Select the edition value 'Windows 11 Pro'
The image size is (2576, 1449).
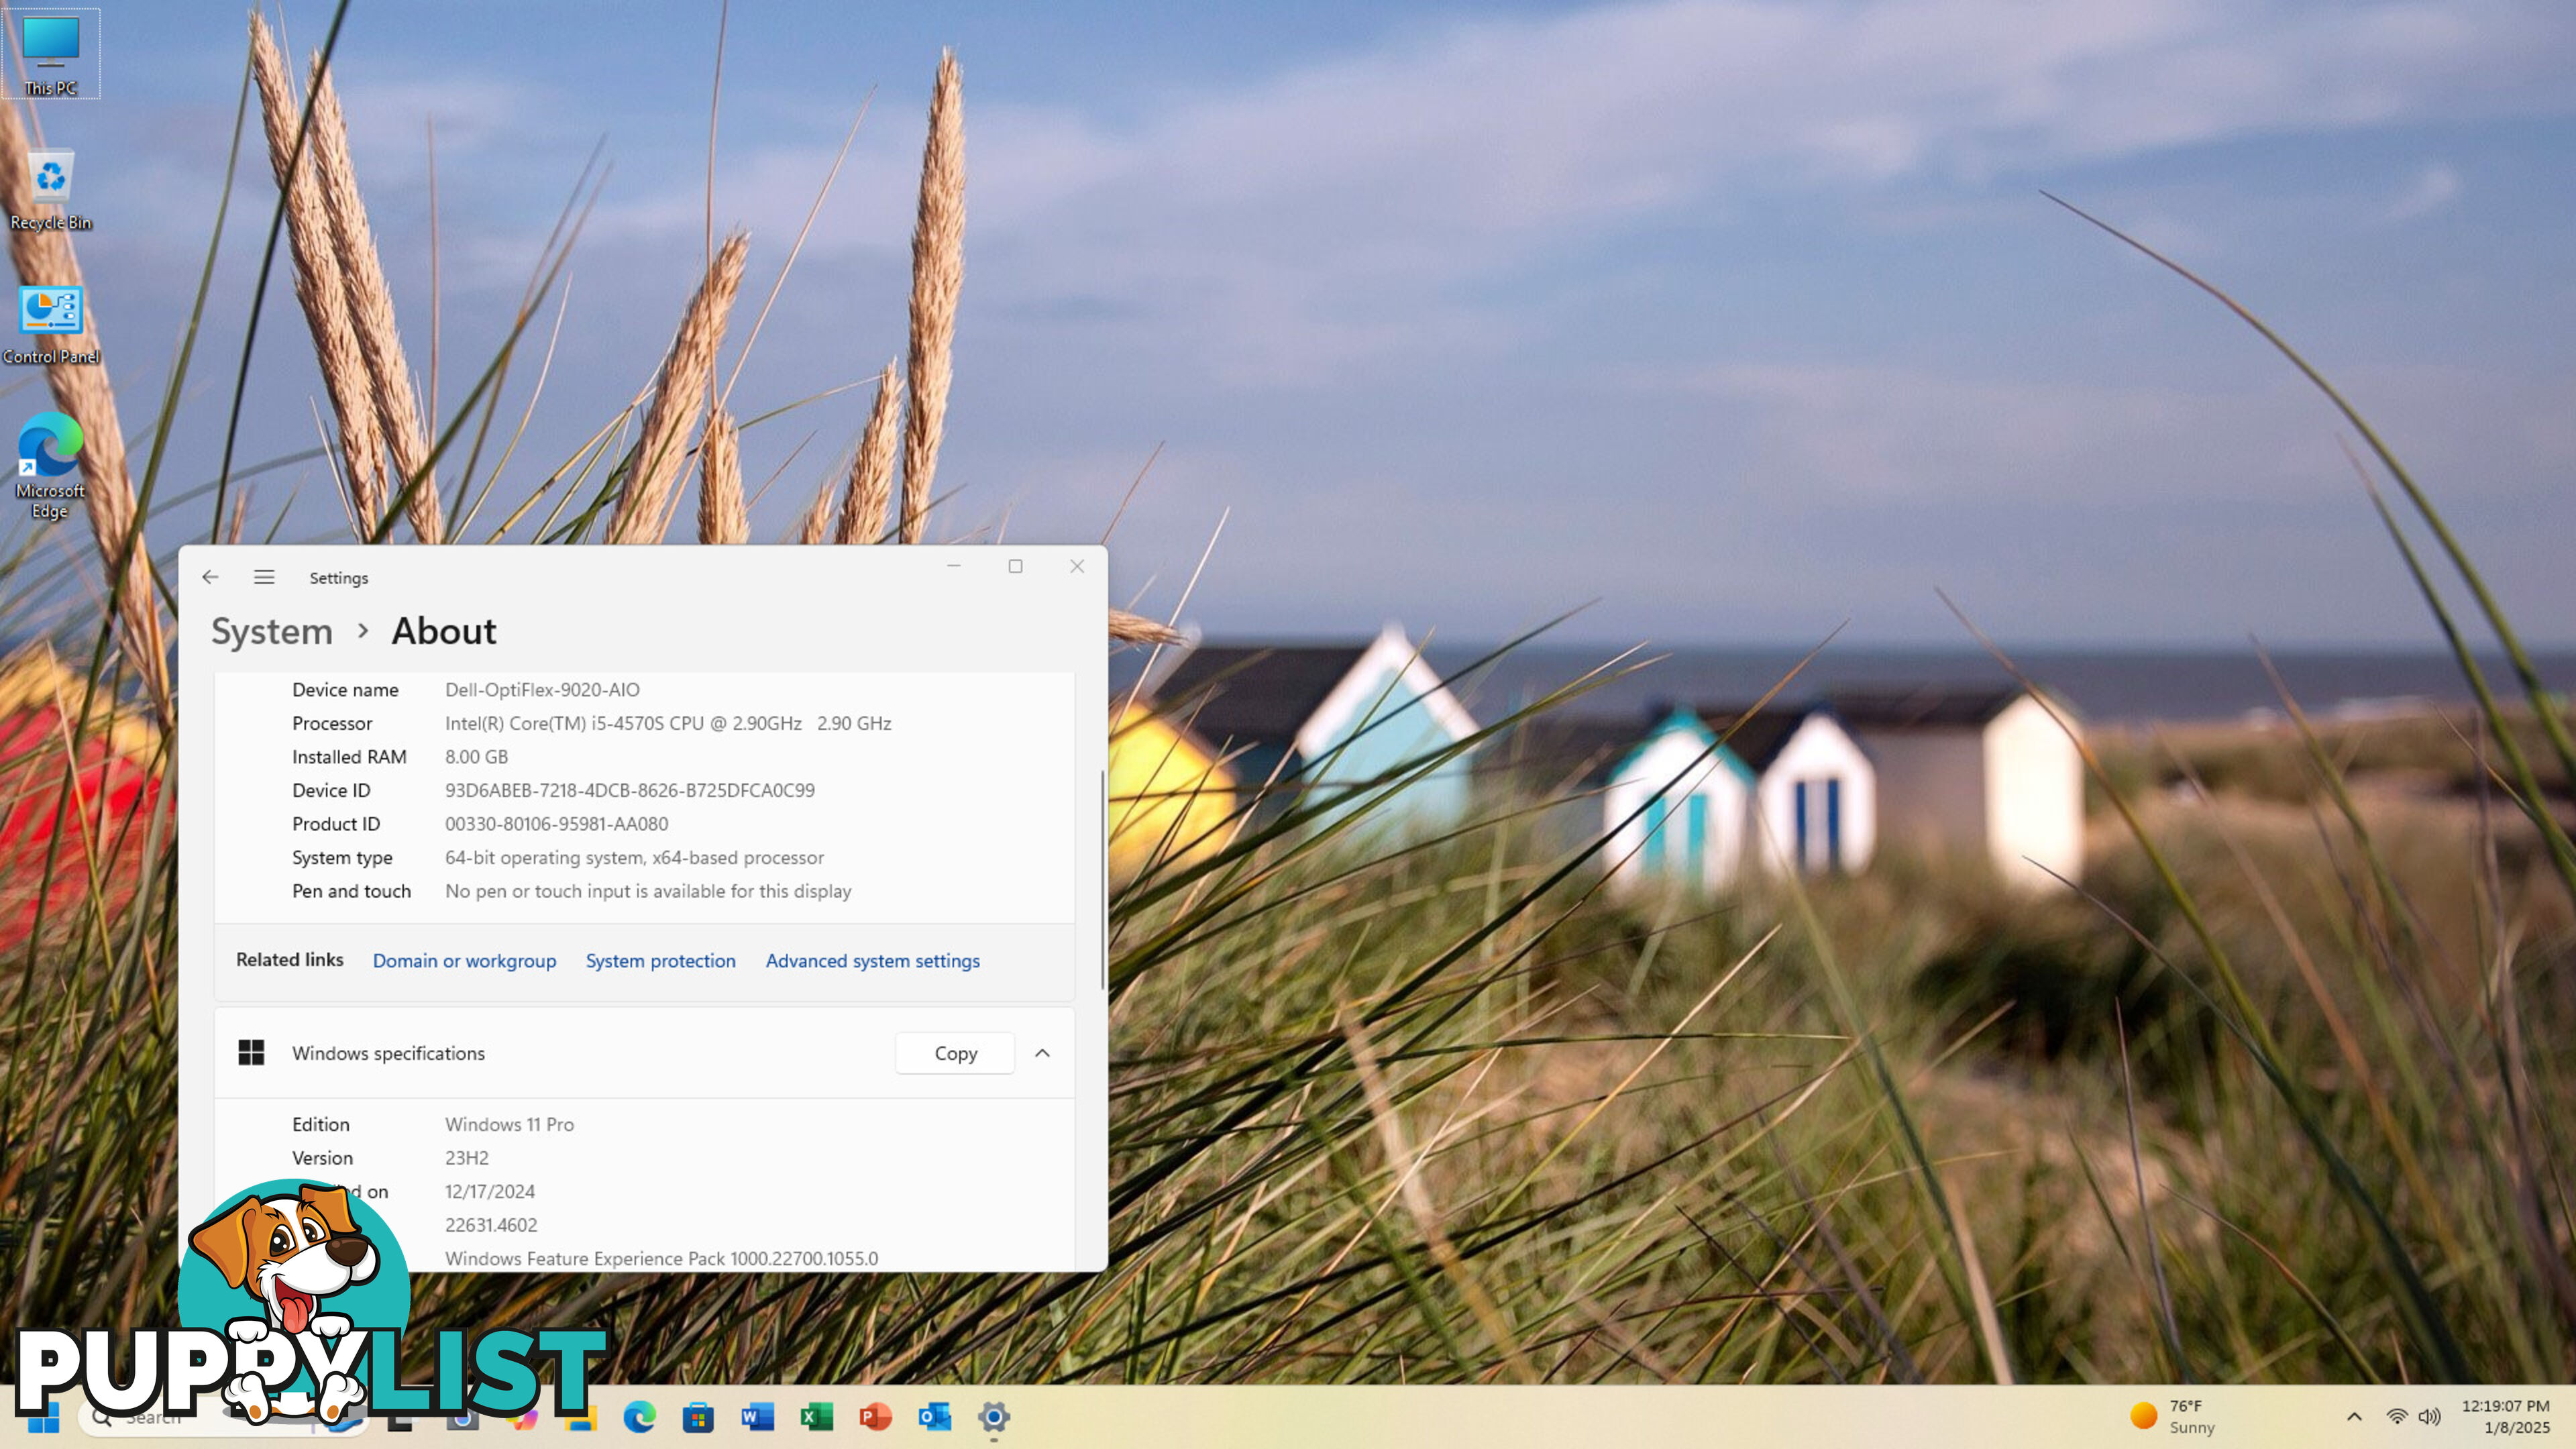point(509,1124)
